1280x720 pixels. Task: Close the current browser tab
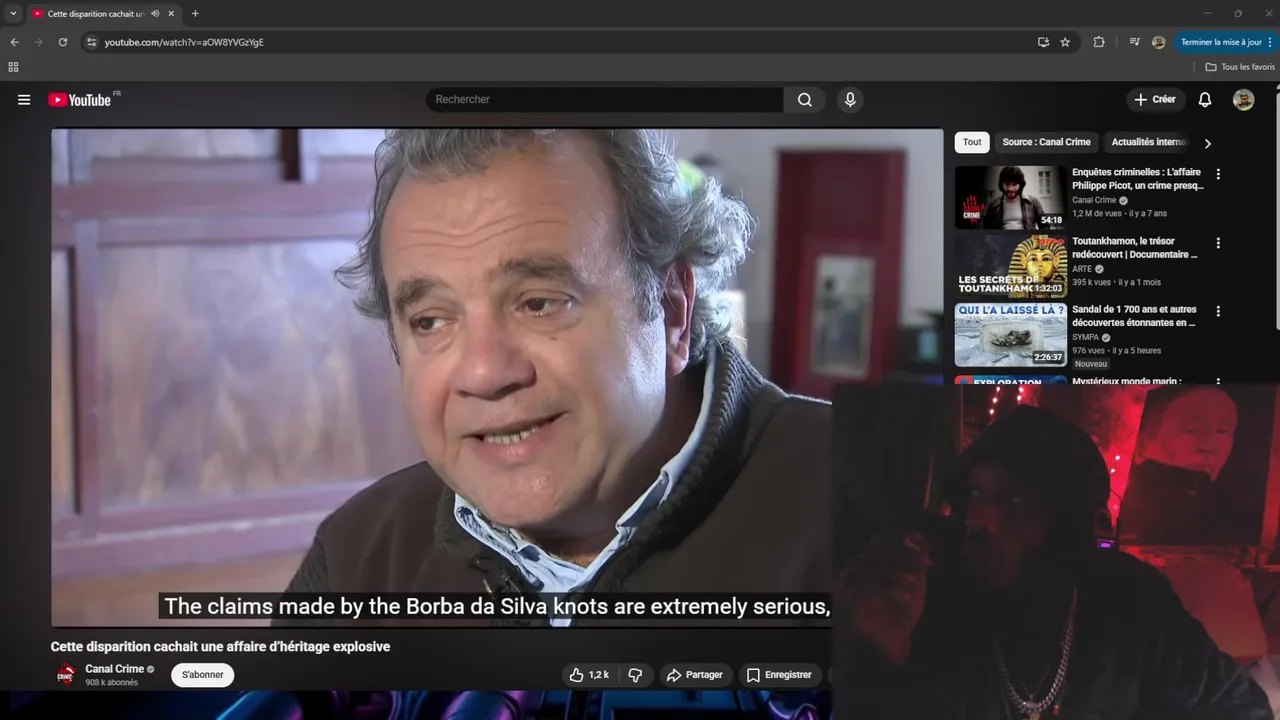pyautogui.click(x=171, y=14)
